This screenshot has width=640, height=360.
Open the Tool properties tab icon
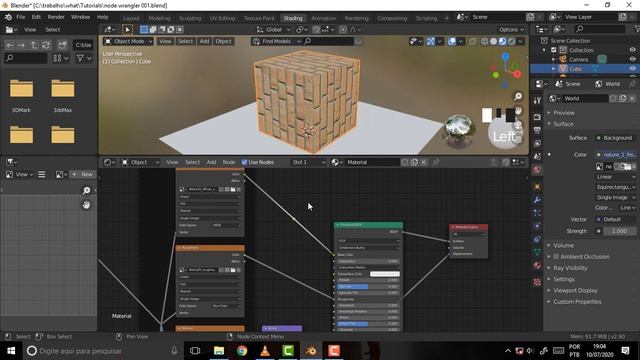pos(537,100)
